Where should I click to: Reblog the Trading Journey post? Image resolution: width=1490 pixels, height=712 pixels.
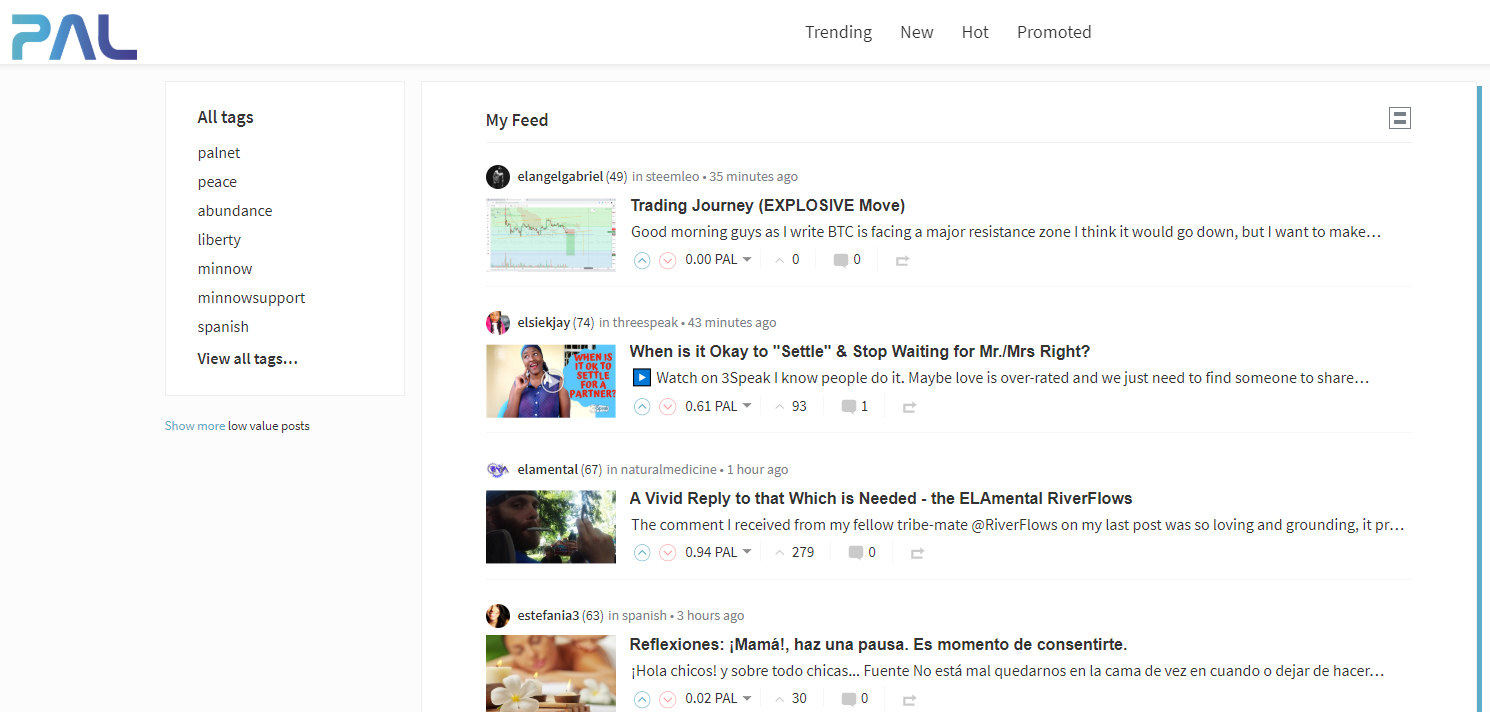tap(902, 260)
